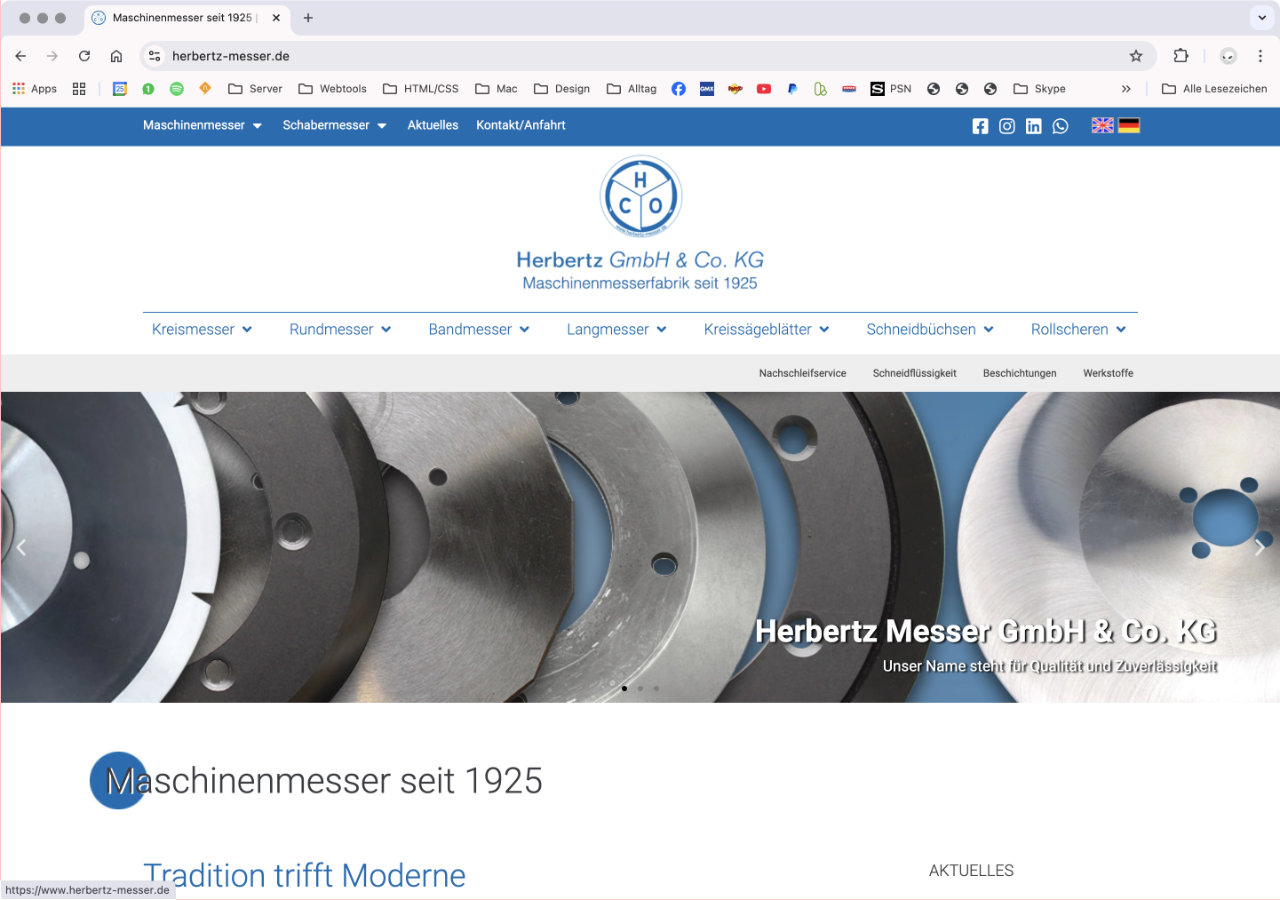Open the Aktuelles menu item
This screenshot has height=900, width=1280.
pyautogui.click(x=433, y=125)
